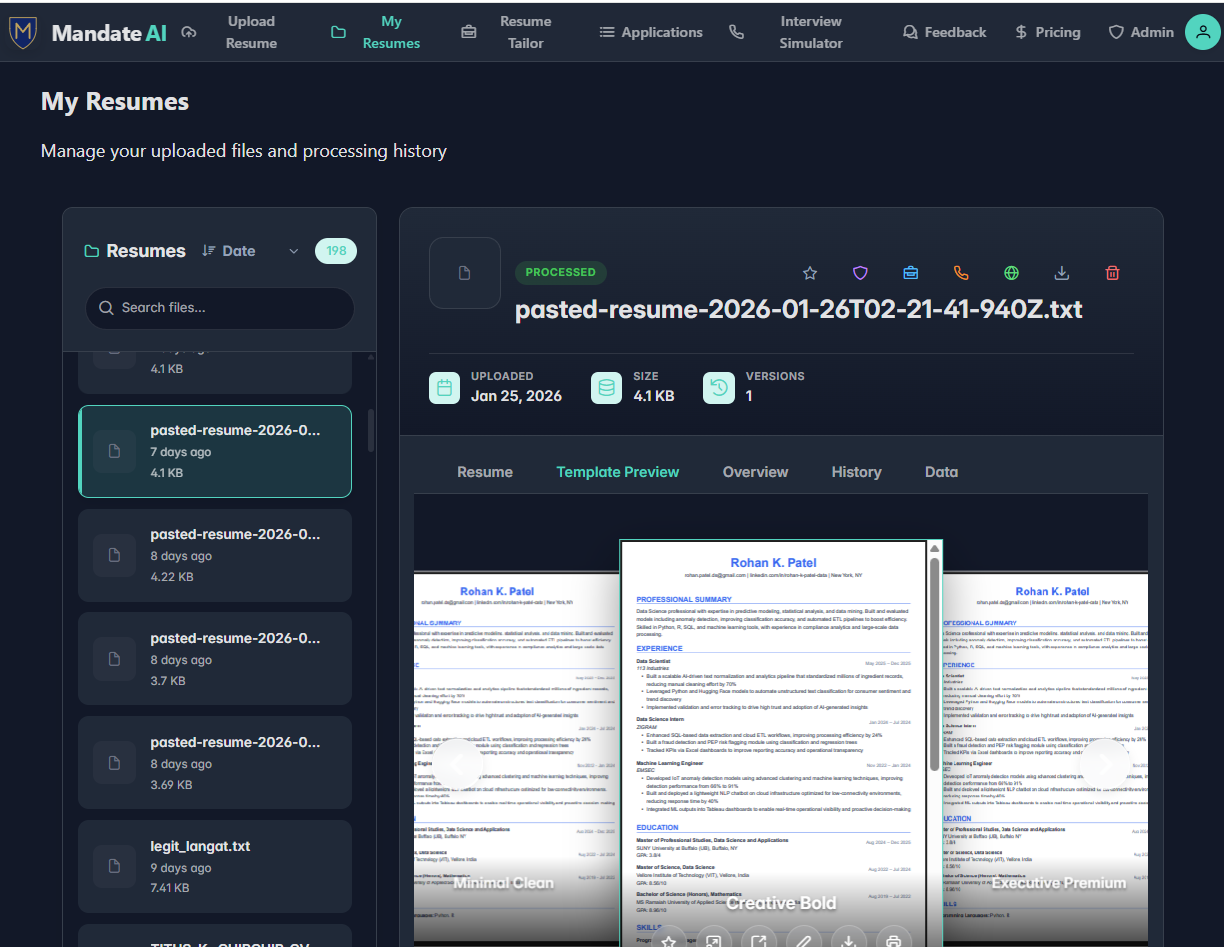Click the previous arrow in the template carousel
1224x947 pixels.
tap(459, 763)
